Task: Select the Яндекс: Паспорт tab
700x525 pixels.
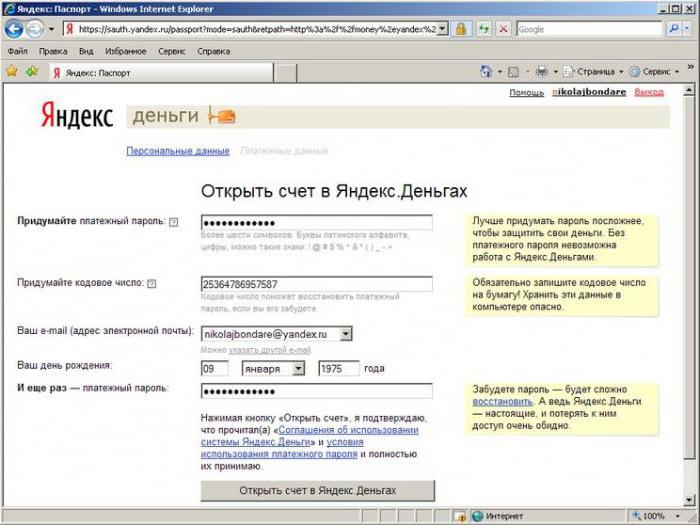Action: coord(161,73)
